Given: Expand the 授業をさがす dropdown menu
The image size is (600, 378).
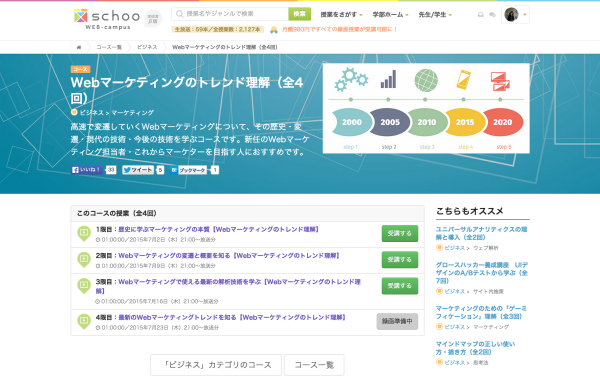Looking at the screenshot, I should coord(341,15).
